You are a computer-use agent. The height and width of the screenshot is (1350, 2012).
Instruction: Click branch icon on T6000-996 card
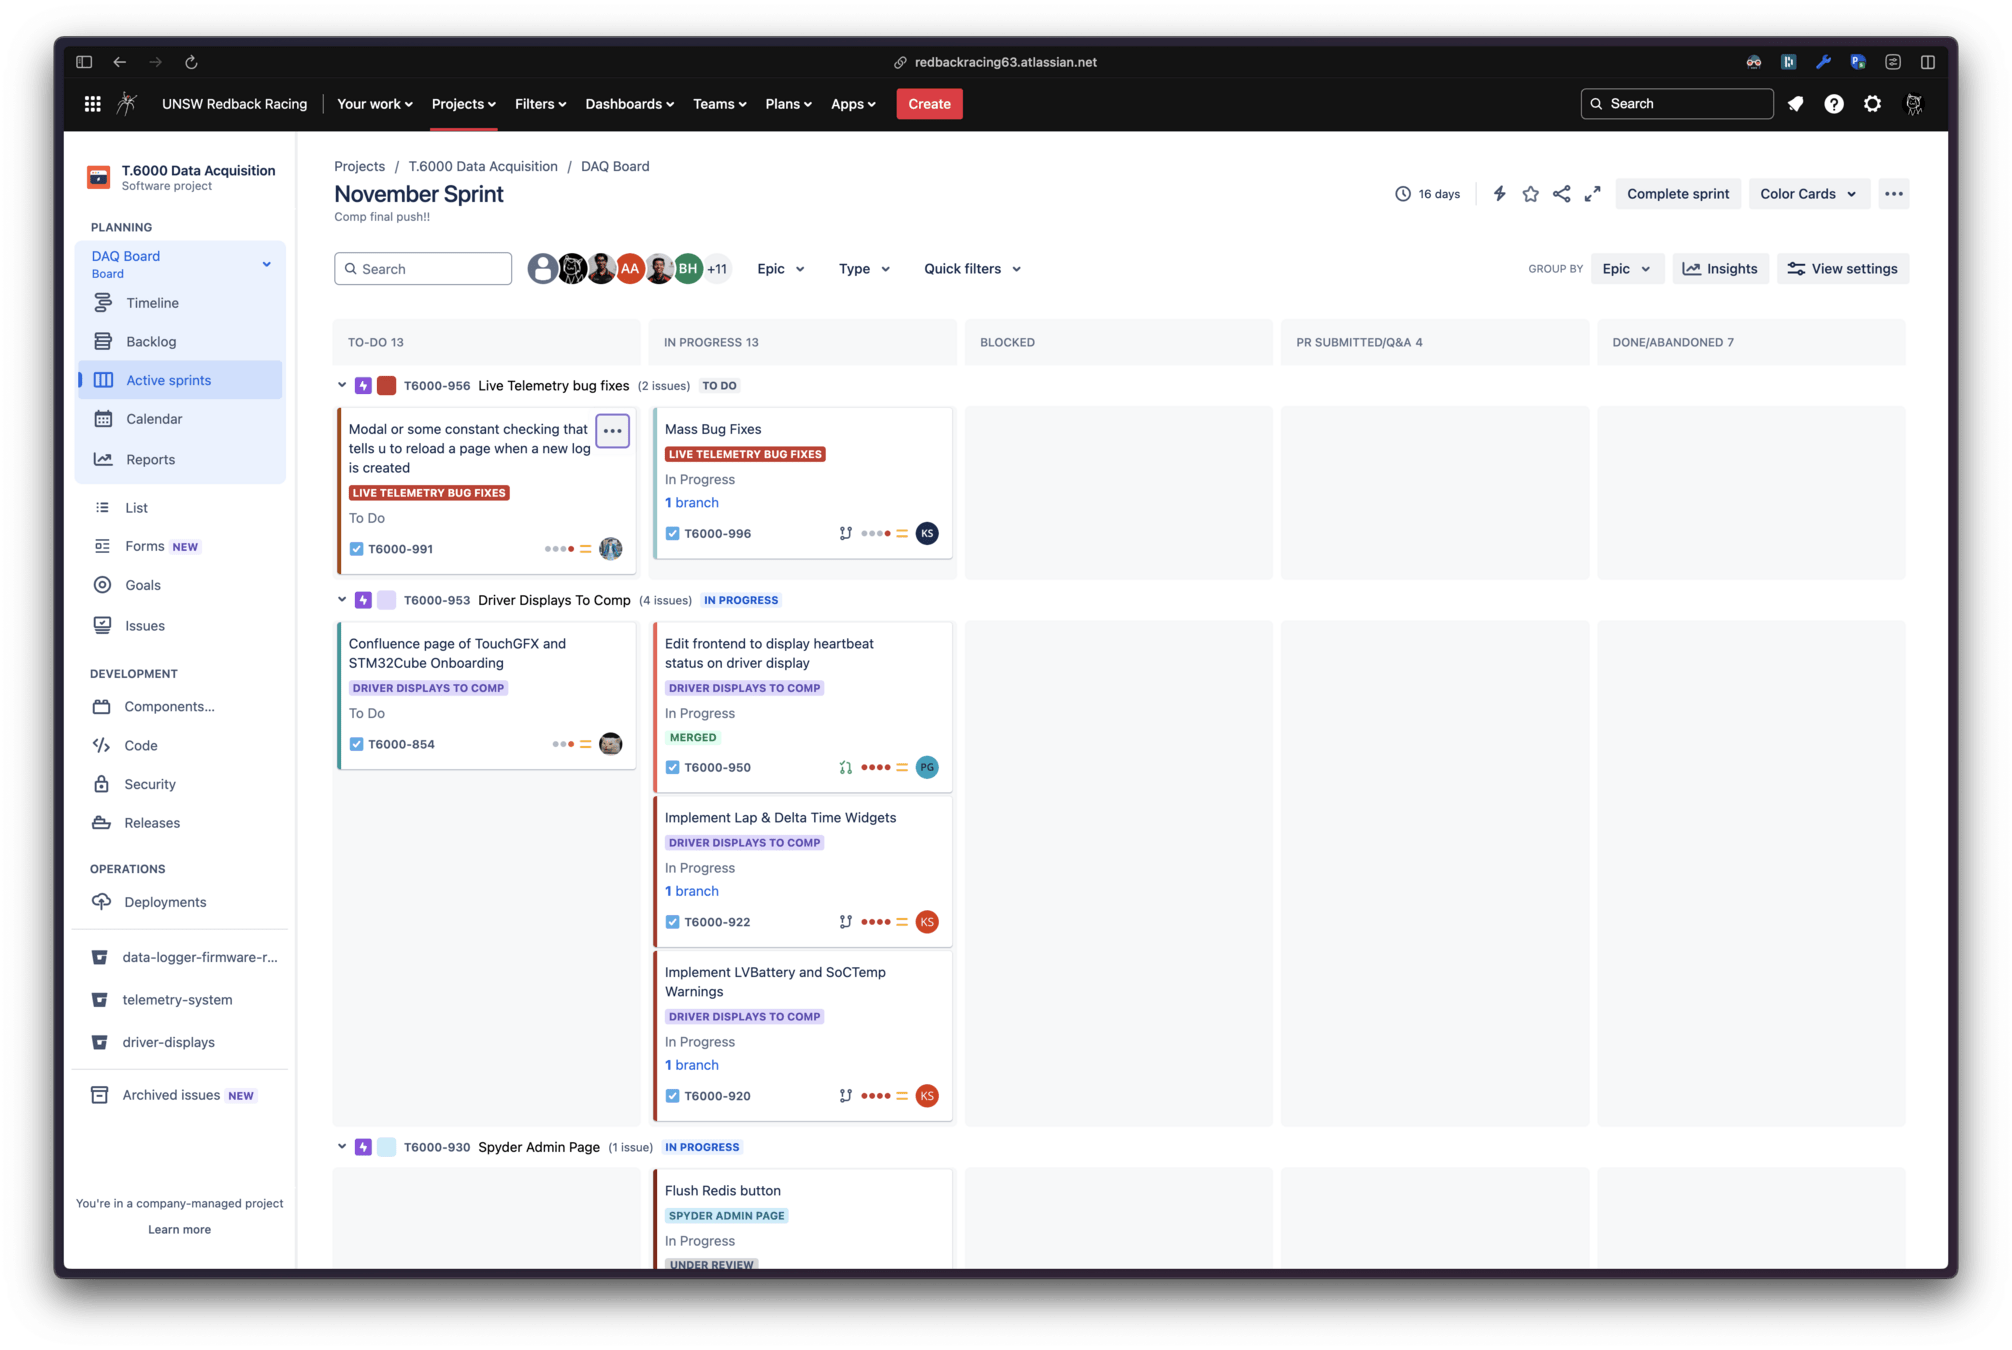(x=845, y=534)
